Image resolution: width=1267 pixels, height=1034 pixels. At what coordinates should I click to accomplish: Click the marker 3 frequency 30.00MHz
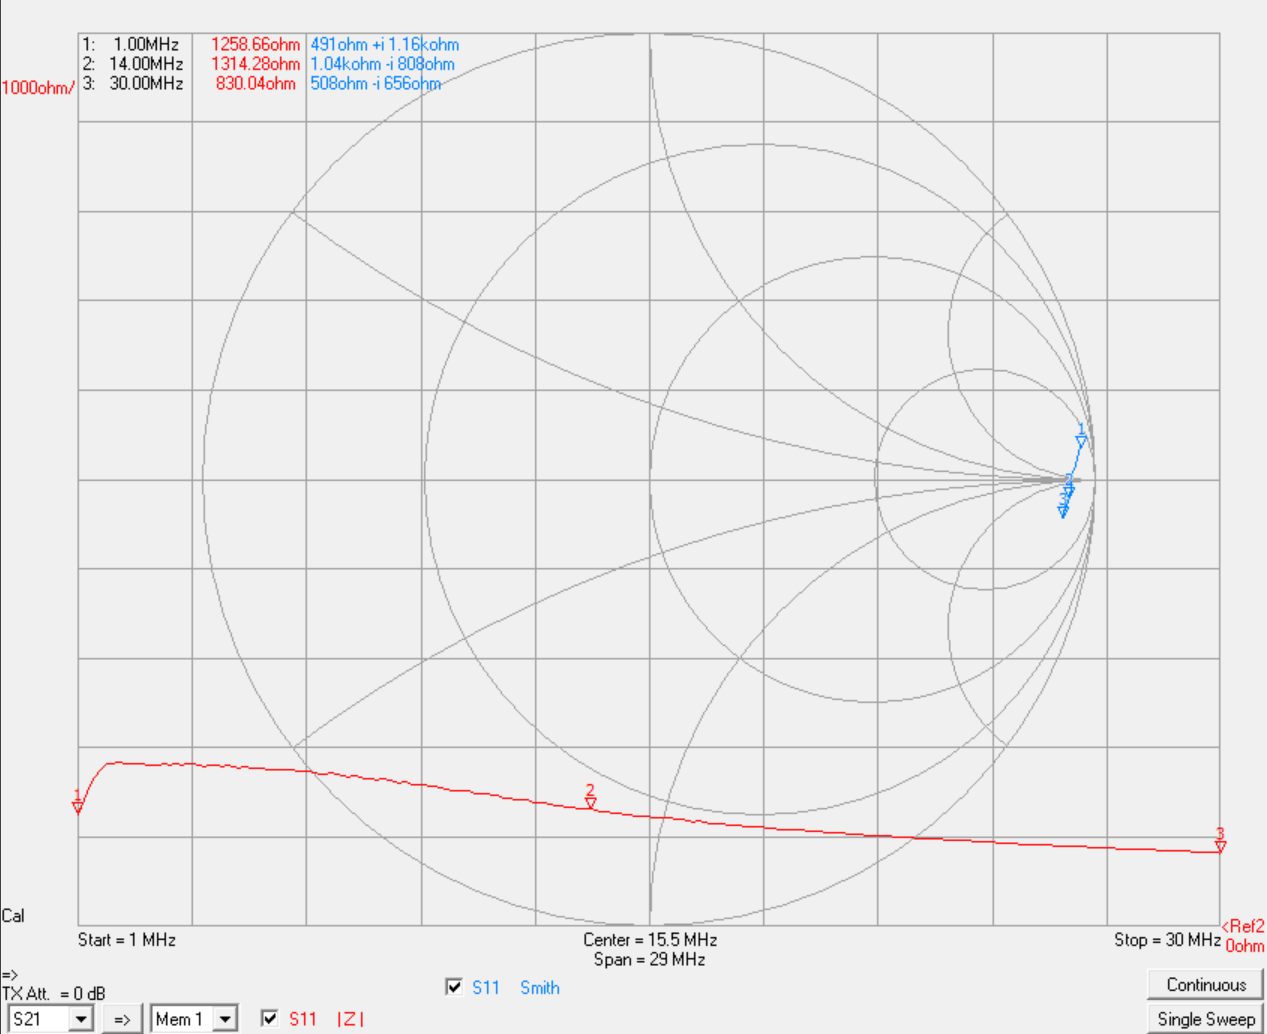[146, 83]
